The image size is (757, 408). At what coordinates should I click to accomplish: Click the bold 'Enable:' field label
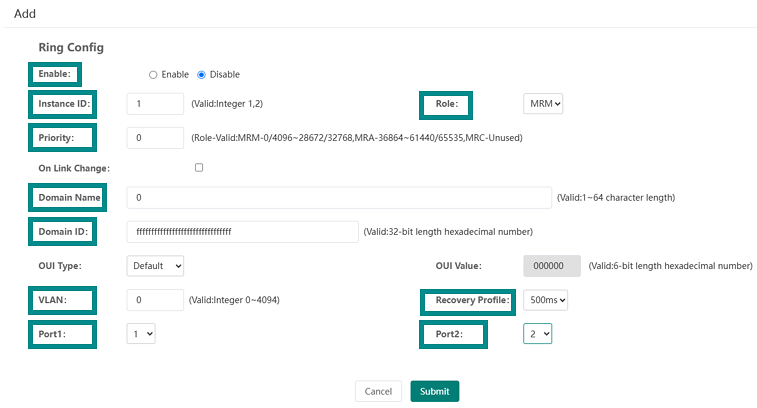(55, 74)
